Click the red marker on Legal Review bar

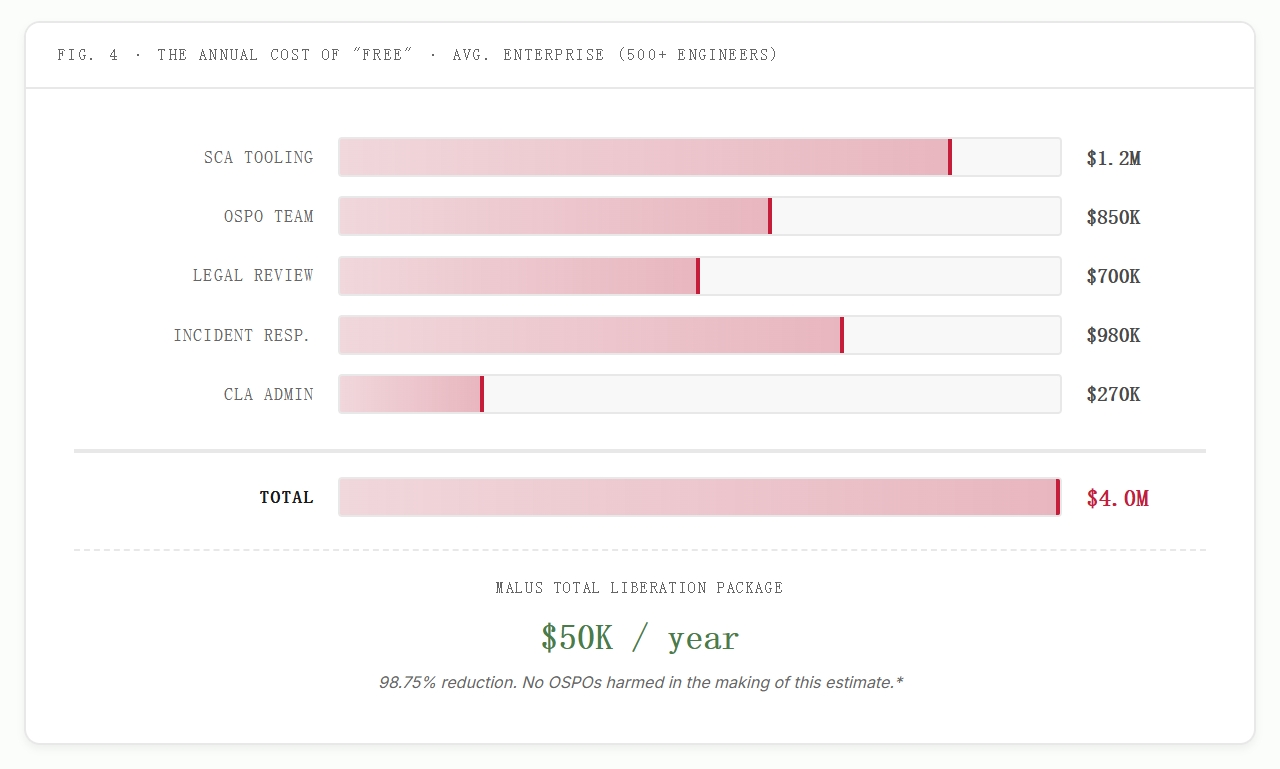(698, 276)
